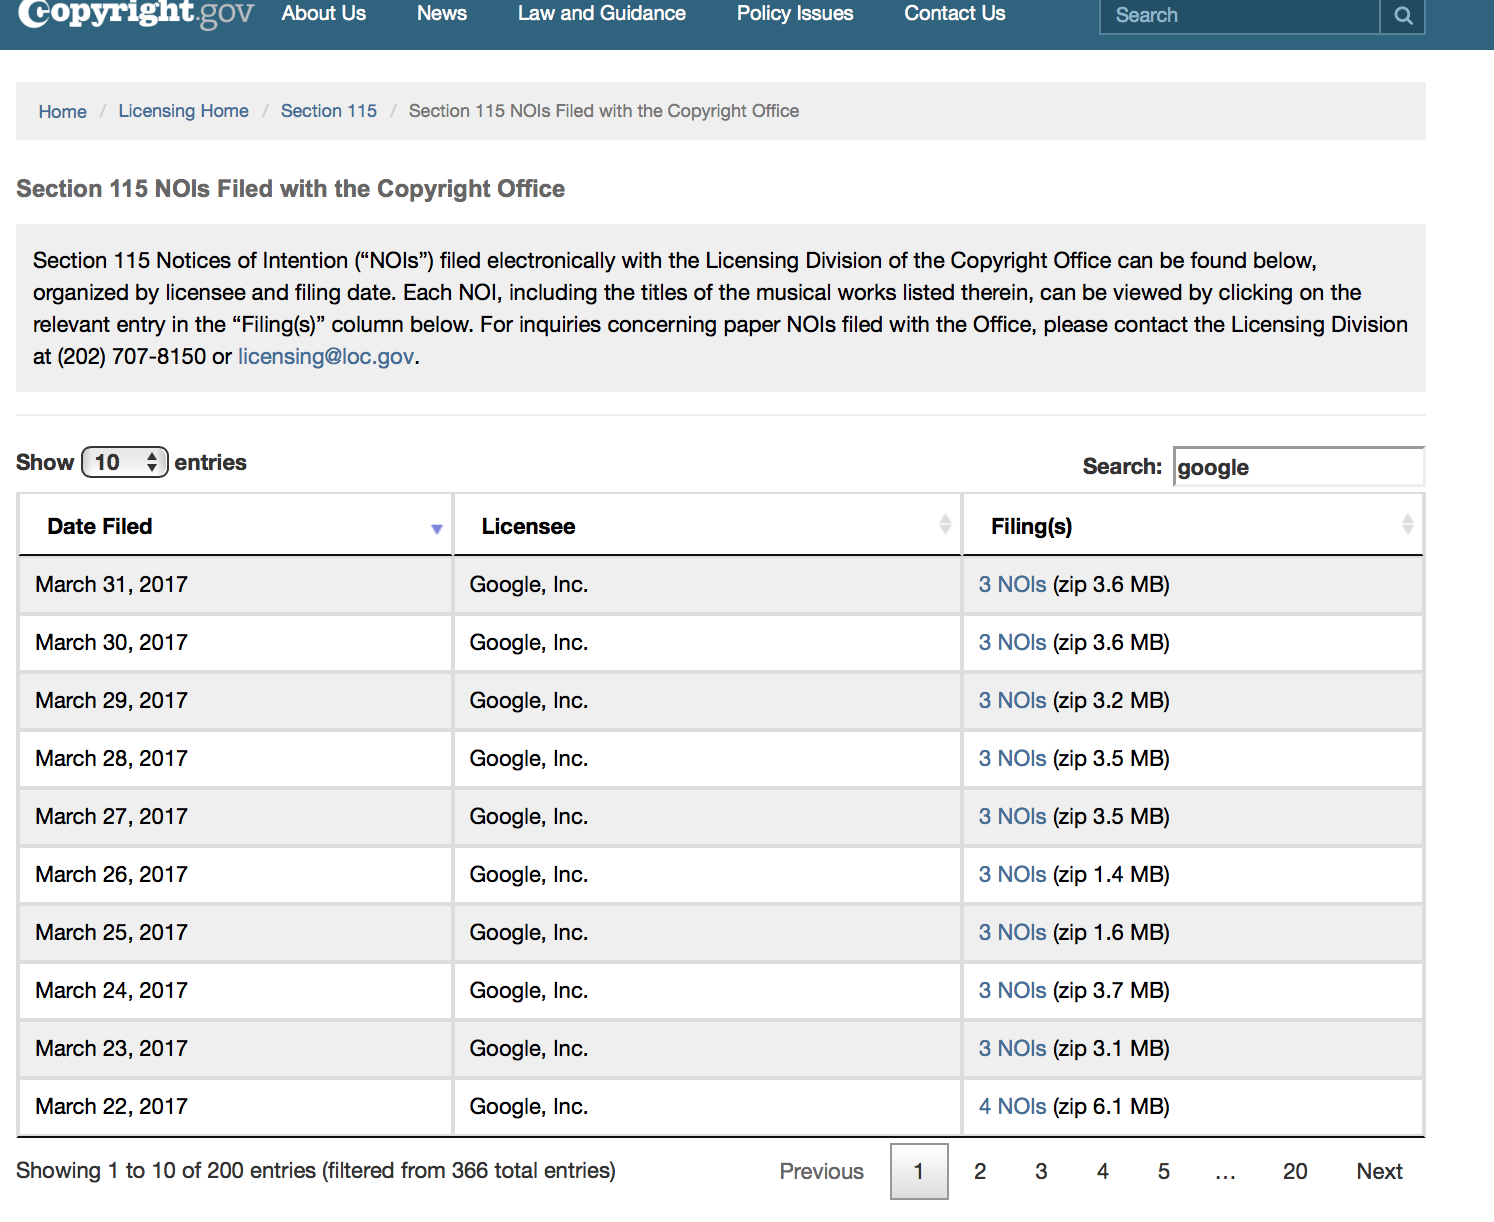The width and height of the screenshot is (1494, 1222).
Task: Click the table Search field containing google
Action: tap(1297, 467)
